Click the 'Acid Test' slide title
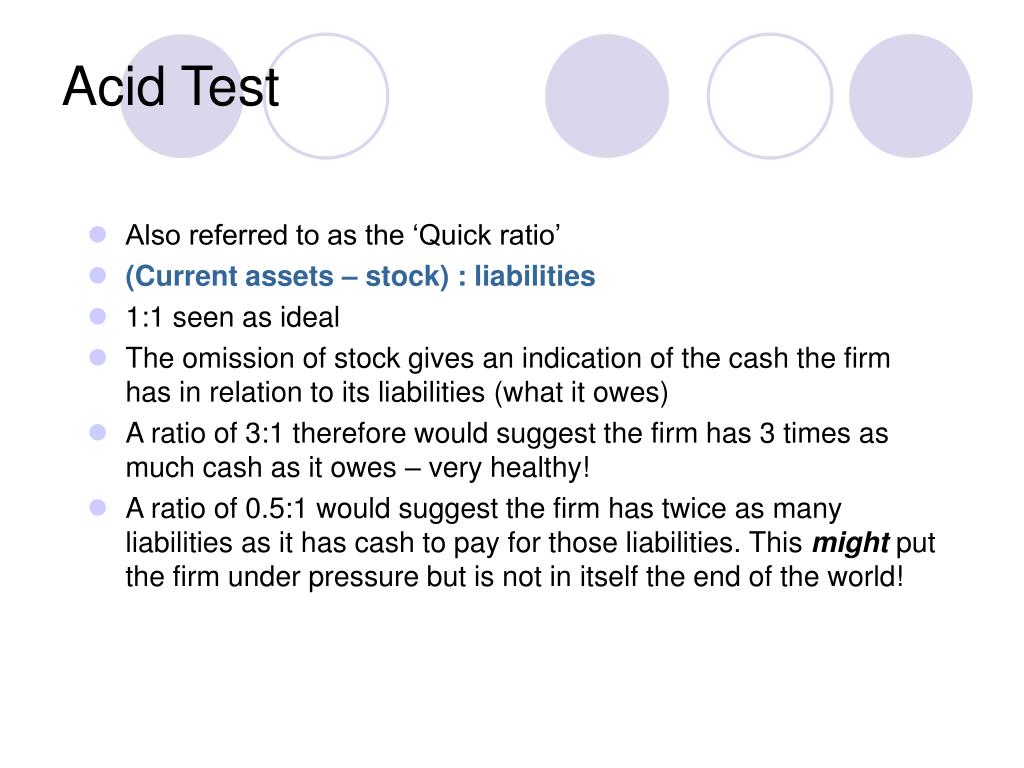 pyautogui.click(x=170, y=86)
